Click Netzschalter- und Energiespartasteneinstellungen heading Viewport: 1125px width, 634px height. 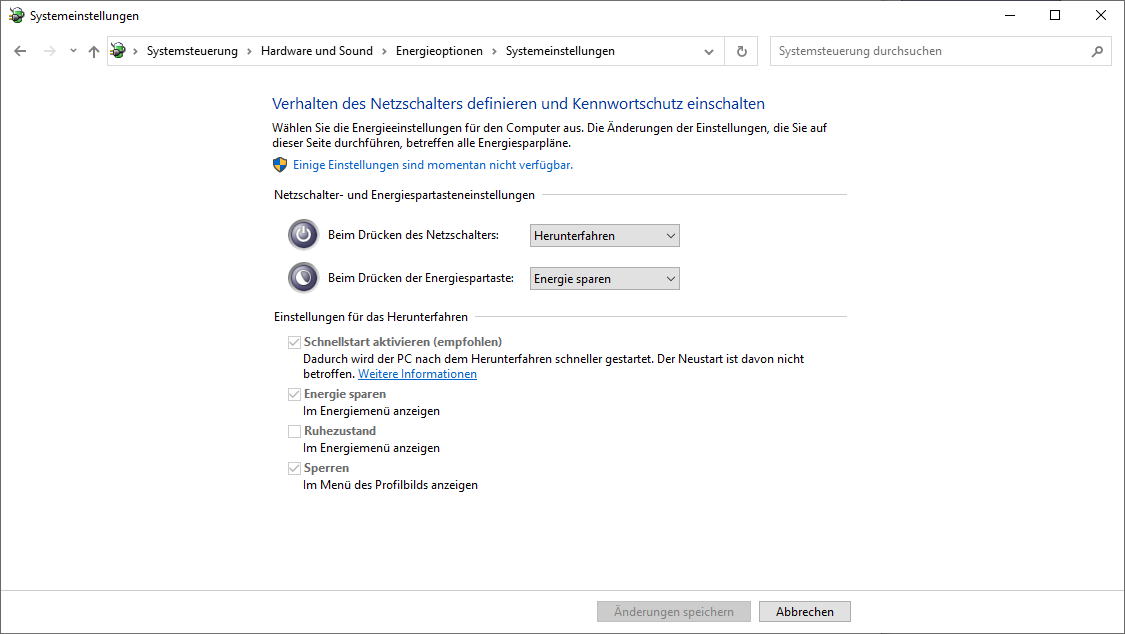(x=404, y=194)
